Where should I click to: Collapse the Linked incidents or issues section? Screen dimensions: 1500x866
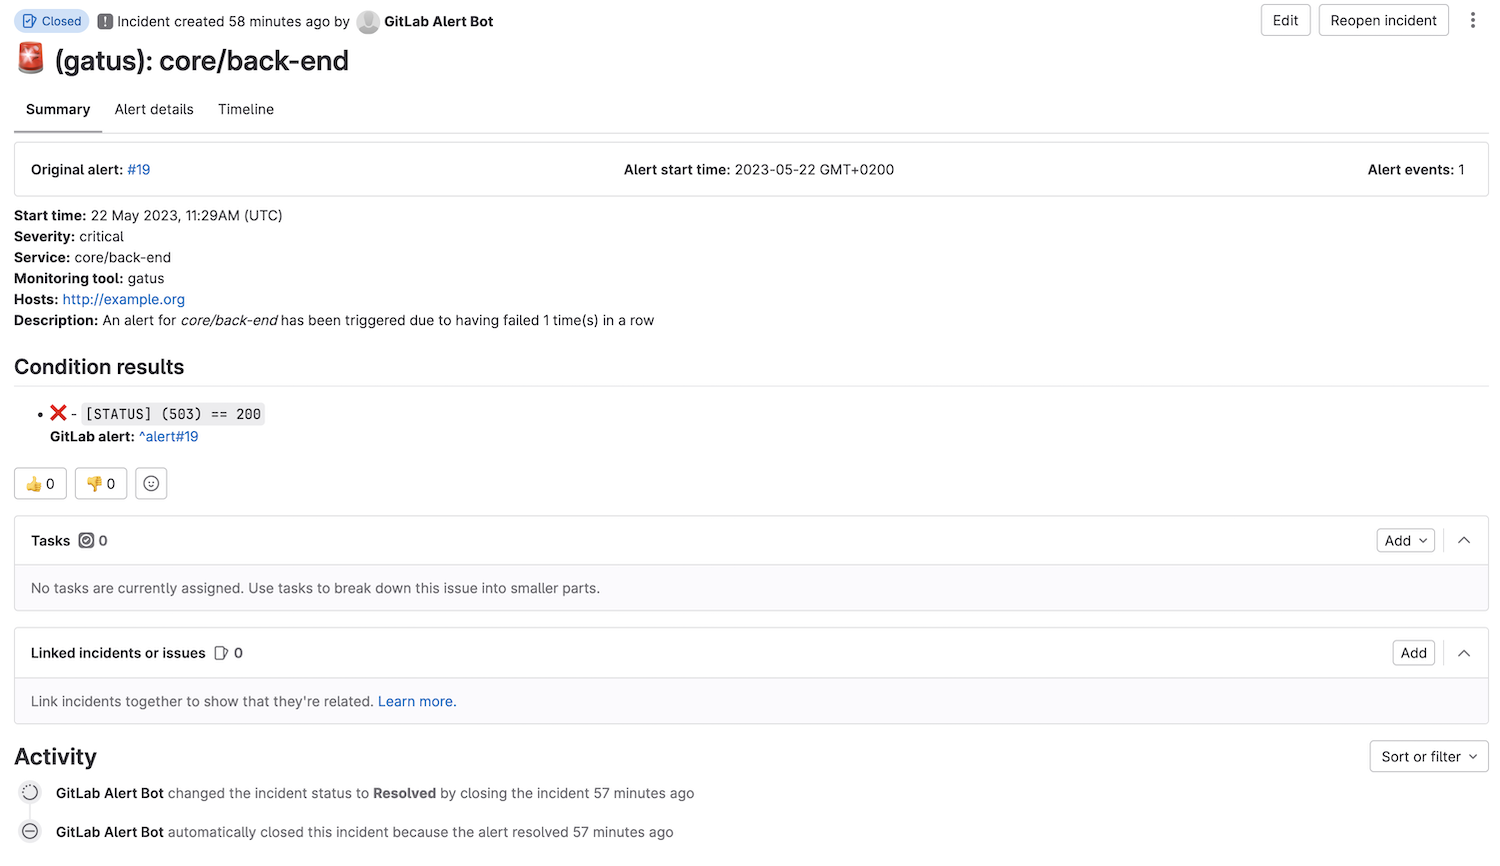point(1464,652)
